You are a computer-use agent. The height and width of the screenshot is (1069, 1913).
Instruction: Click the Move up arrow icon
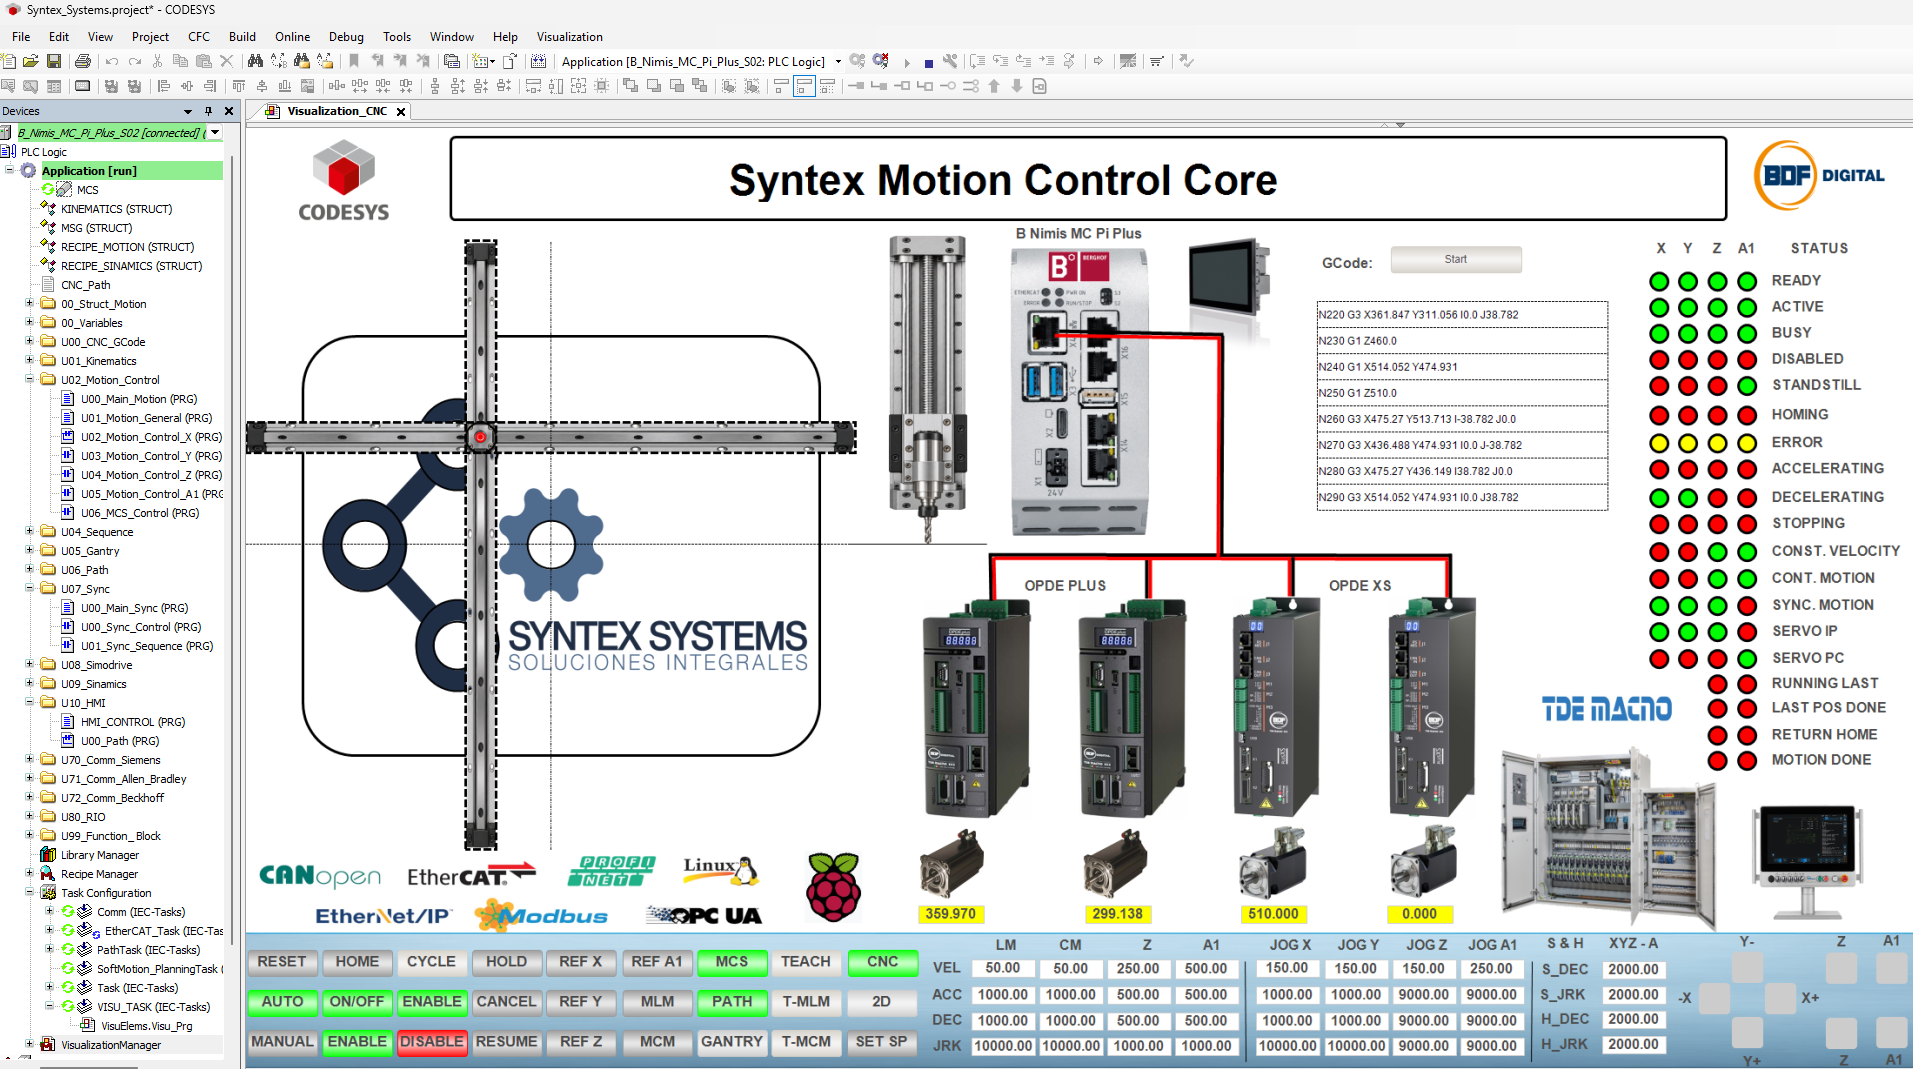[x=994, y=86]
